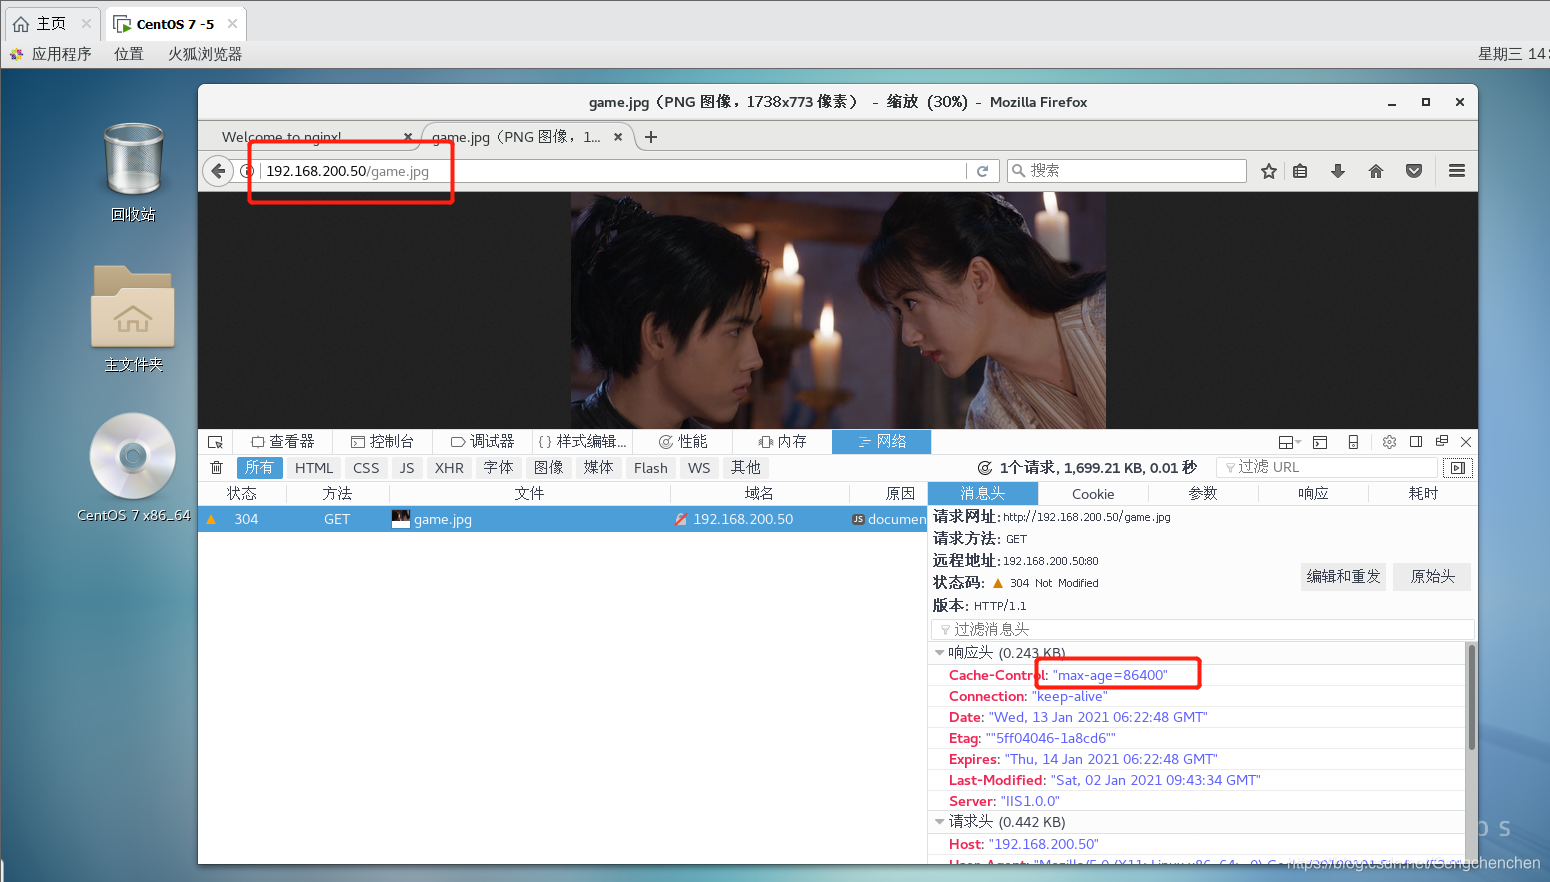Open the Style Editor (样式编辑) tab
The image size is (1550, 882).
[582, 442]
